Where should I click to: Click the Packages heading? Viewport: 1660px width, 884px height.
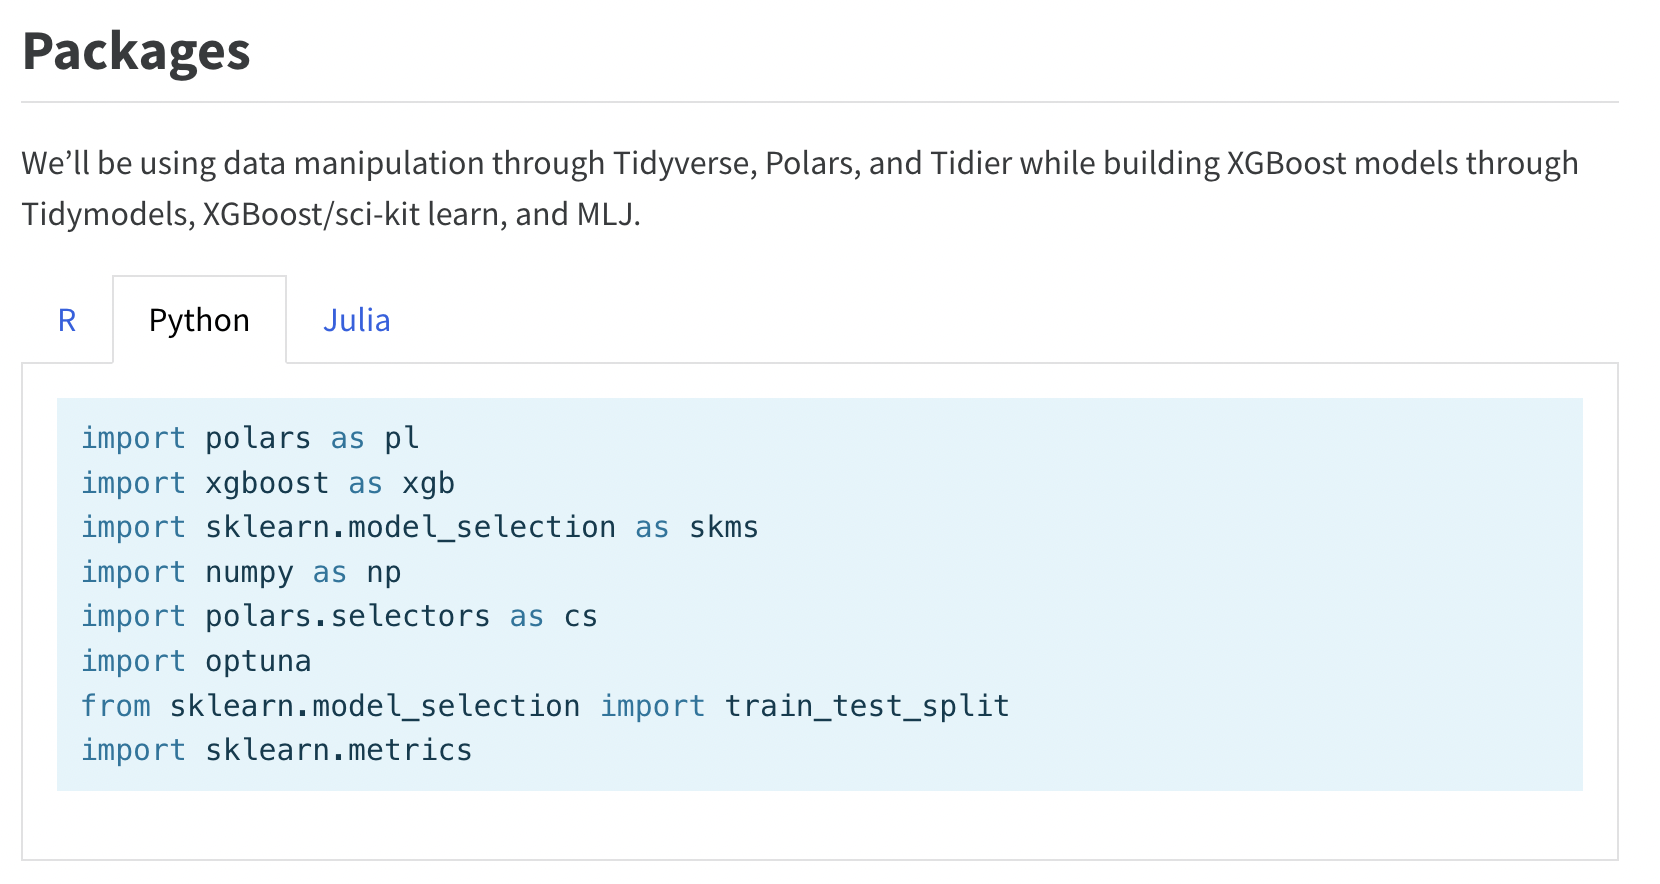(x=136, y=51)
